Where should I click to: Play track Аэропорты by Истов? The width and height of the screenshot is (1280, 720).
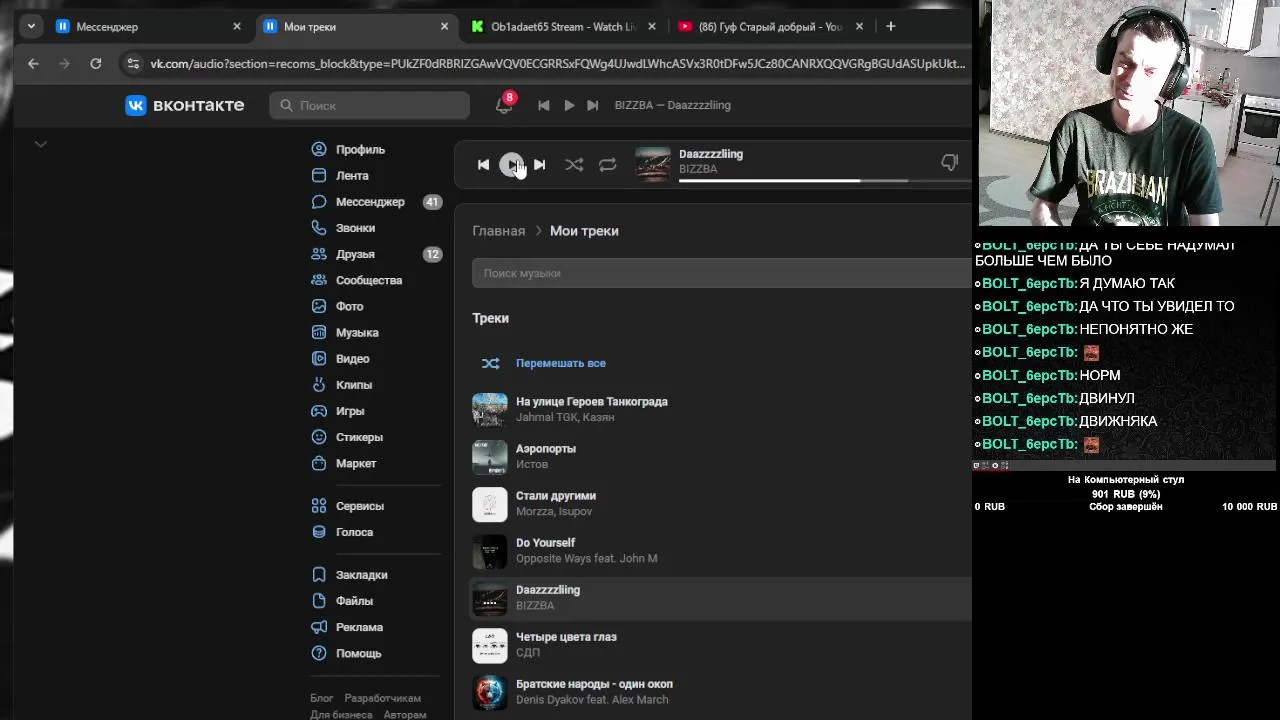coord(722,456)
